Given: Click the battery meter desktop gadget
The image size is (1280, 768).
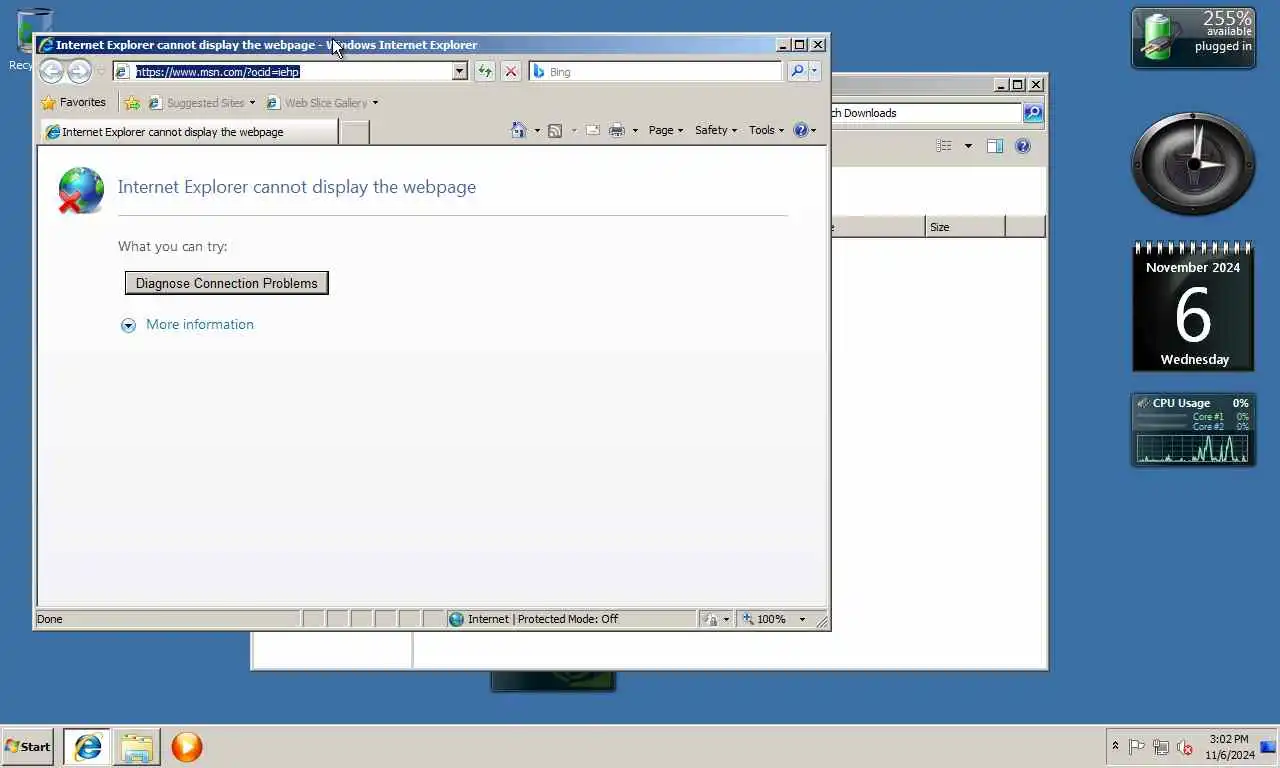Looking at the screenshot, I should 1193,38.
